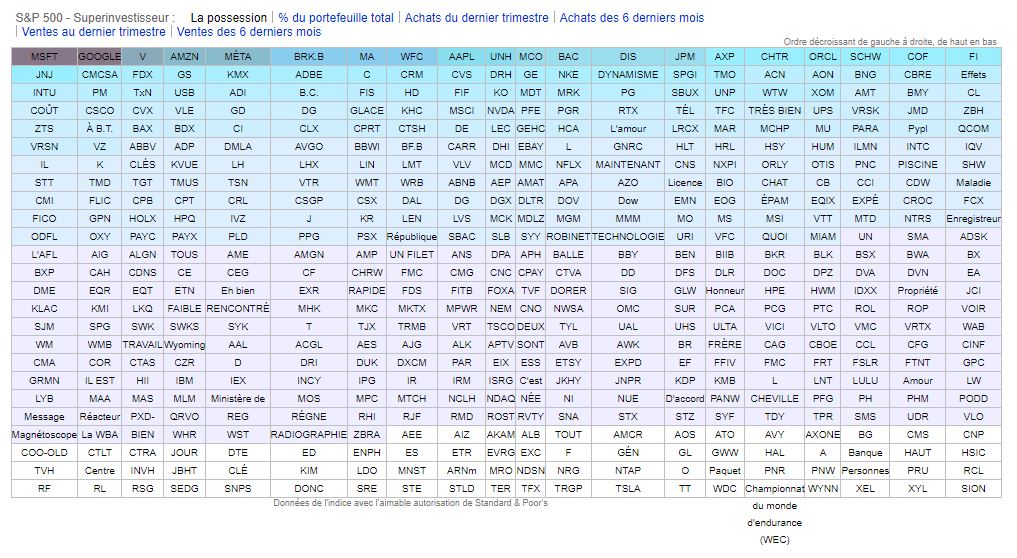Click the Enregistreur cell
Image resolution: width=1017 pixels, height=558 pixels.
974,219
